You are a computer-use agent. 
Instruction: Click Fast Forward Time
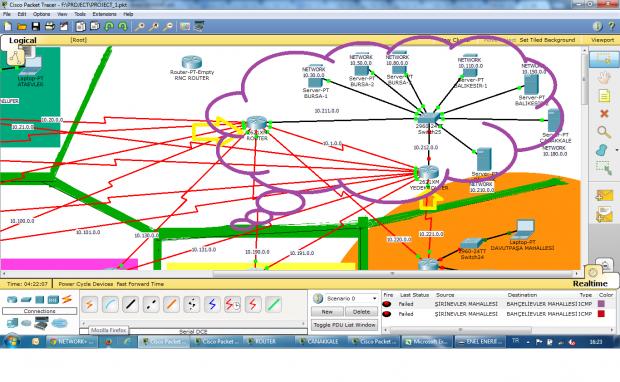(x=140, y=284)
